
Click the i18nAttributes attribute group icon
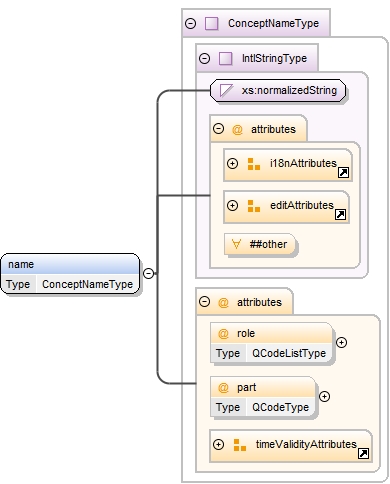pyautogui.click(x=254, y=164)
